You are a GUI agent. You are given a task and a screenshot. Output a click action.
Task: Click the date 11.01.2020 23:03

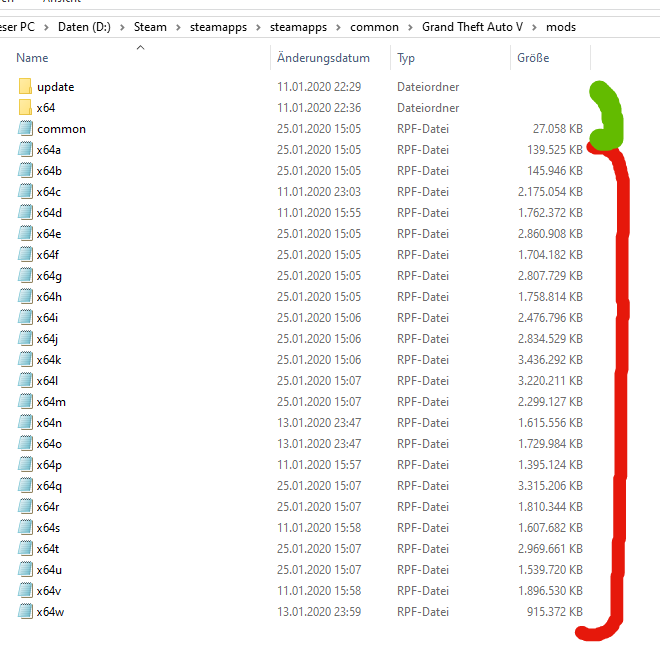[319, 191]
